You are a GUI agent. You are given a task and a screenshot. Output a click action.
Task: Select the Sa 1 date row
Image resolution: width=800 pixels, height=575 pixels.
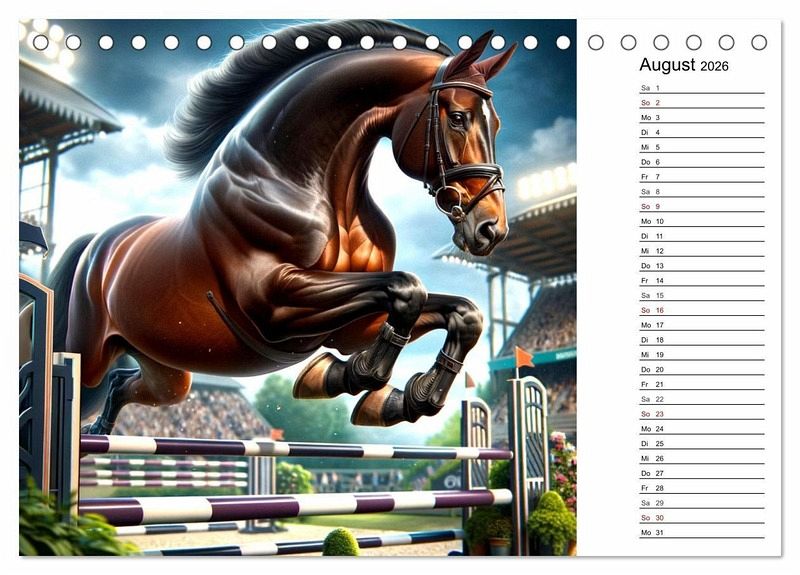point(701,88)
